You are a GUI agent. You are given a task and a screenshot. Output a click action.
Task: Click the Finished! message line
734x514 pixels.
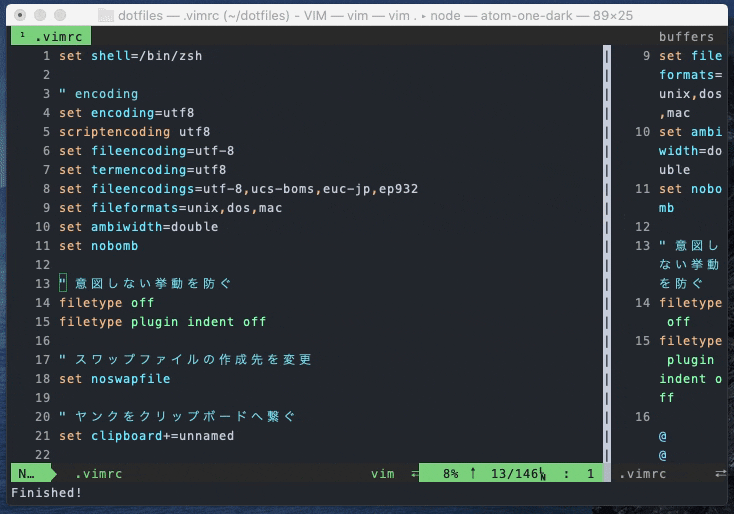(46, 492)
